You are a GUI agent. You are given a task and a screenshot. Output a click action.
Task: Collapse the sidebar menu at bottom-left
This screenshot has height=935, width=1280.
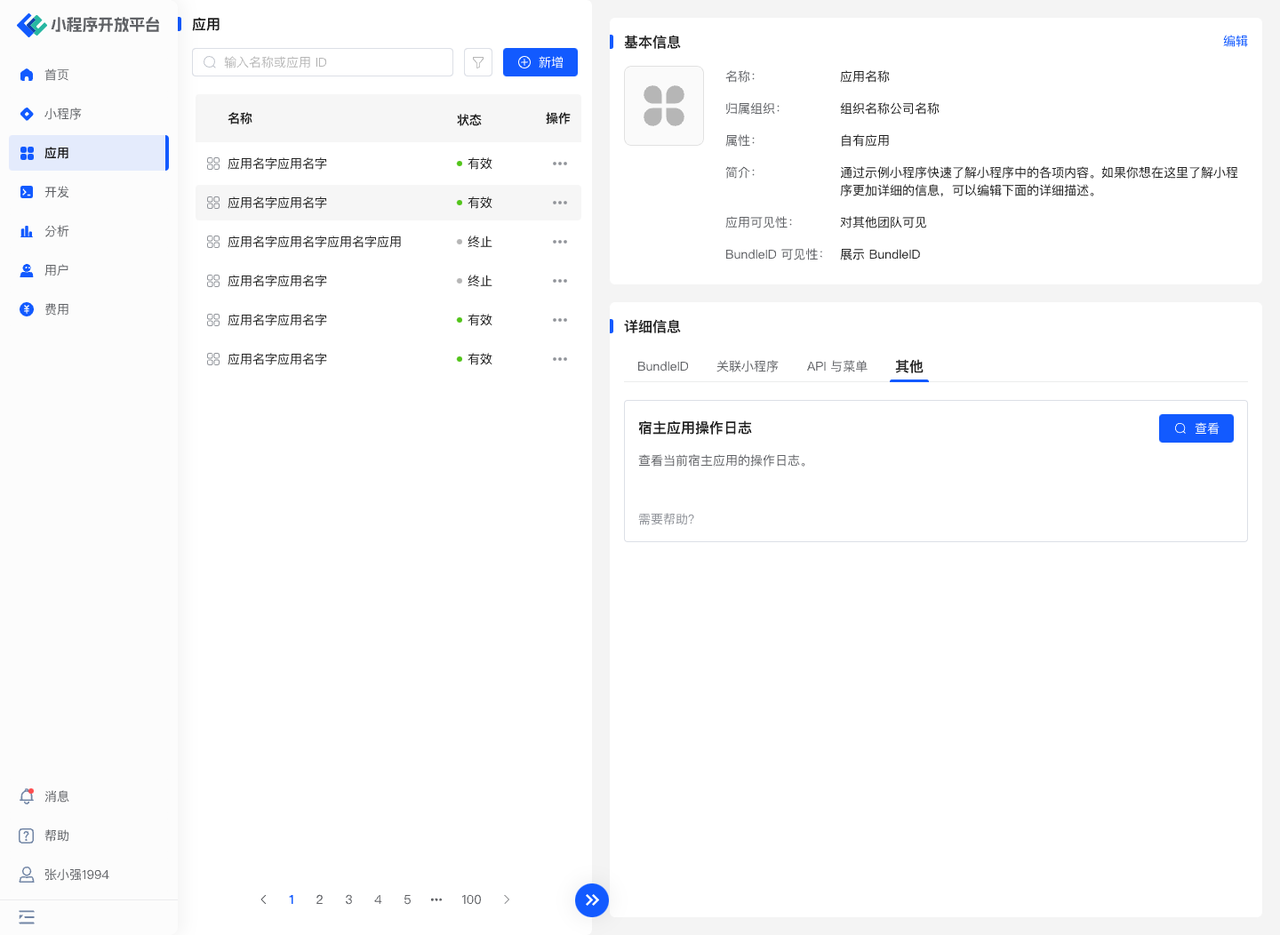pyautogui.click(x=27, y=917)
